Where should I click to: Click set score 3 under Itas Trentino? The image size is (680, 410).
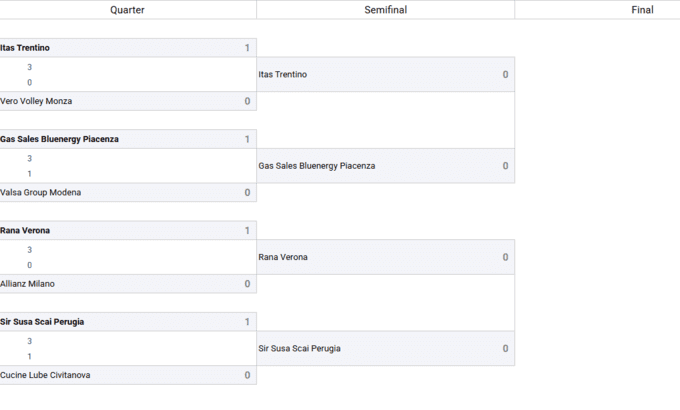pos(30,67)
